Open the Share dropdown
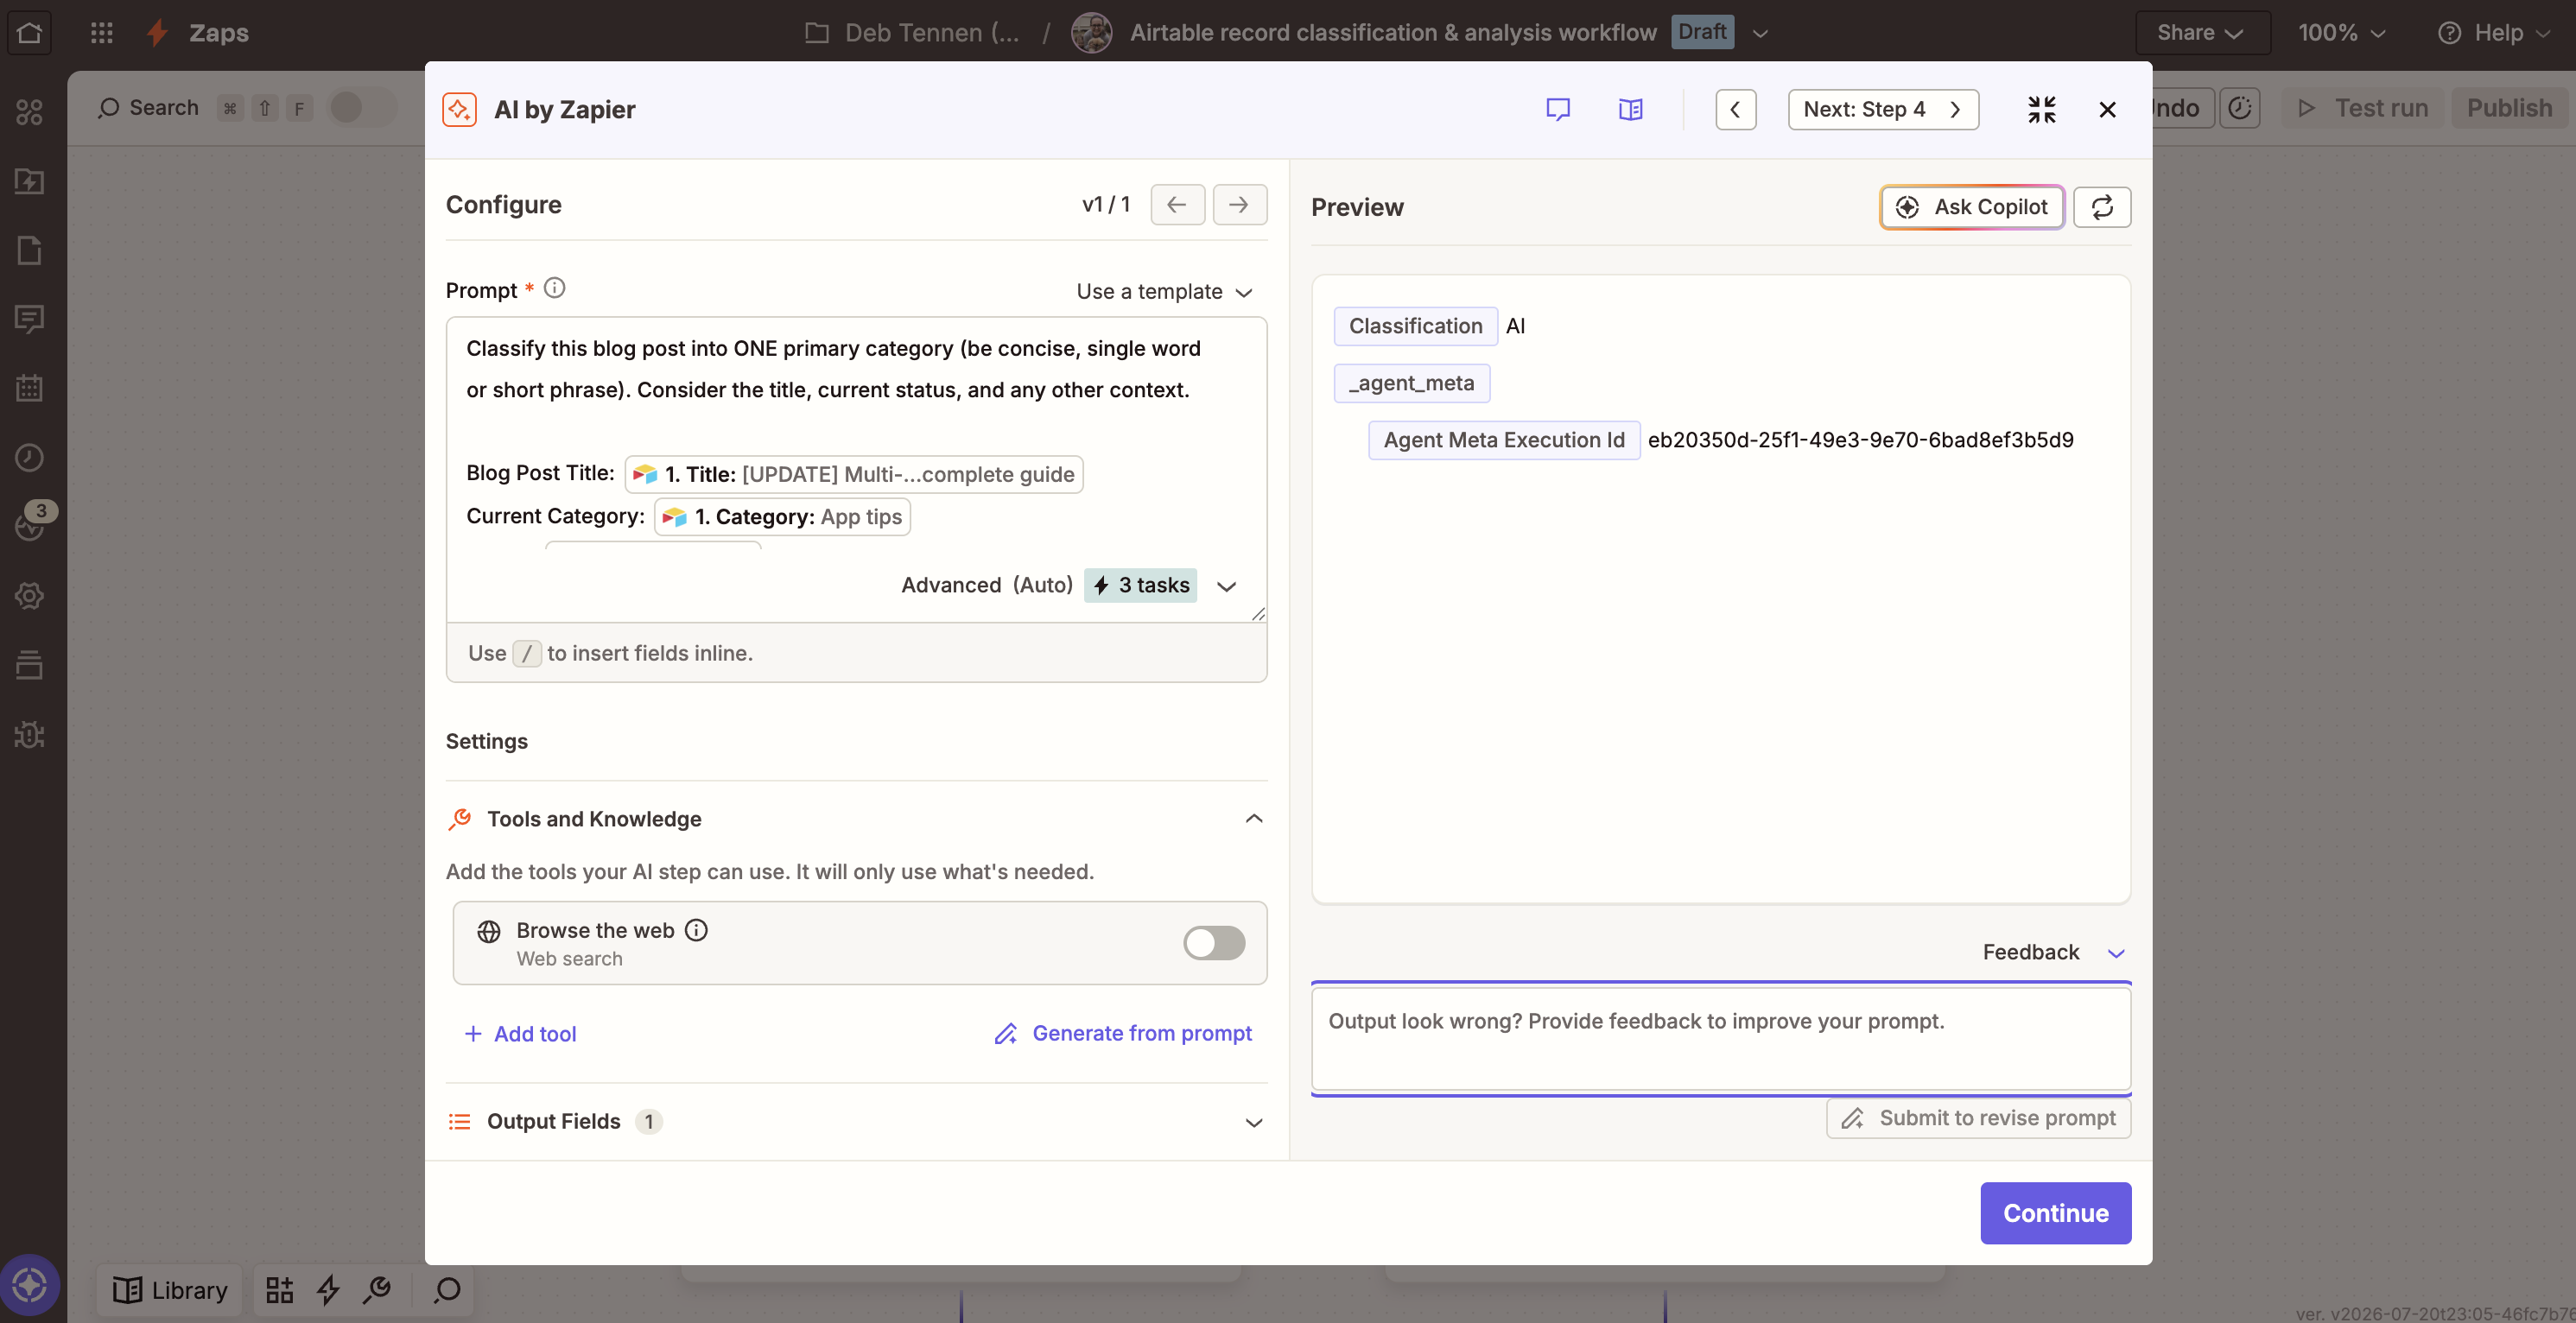This screenshot has height=1323, width=2576. click(2202, 32)
